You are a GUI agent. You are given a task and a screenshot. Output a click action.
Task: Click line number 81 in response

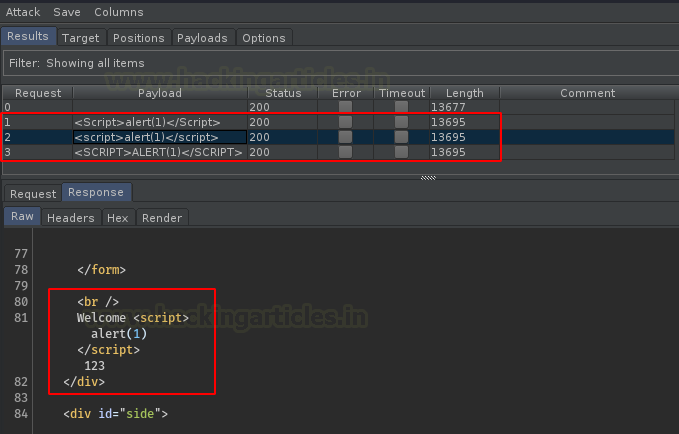(x=21, y=318)
